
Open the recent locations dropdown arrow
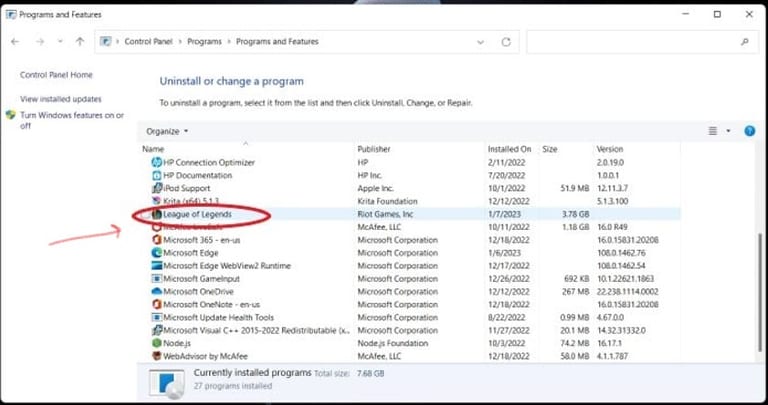(x=60, y=42)
